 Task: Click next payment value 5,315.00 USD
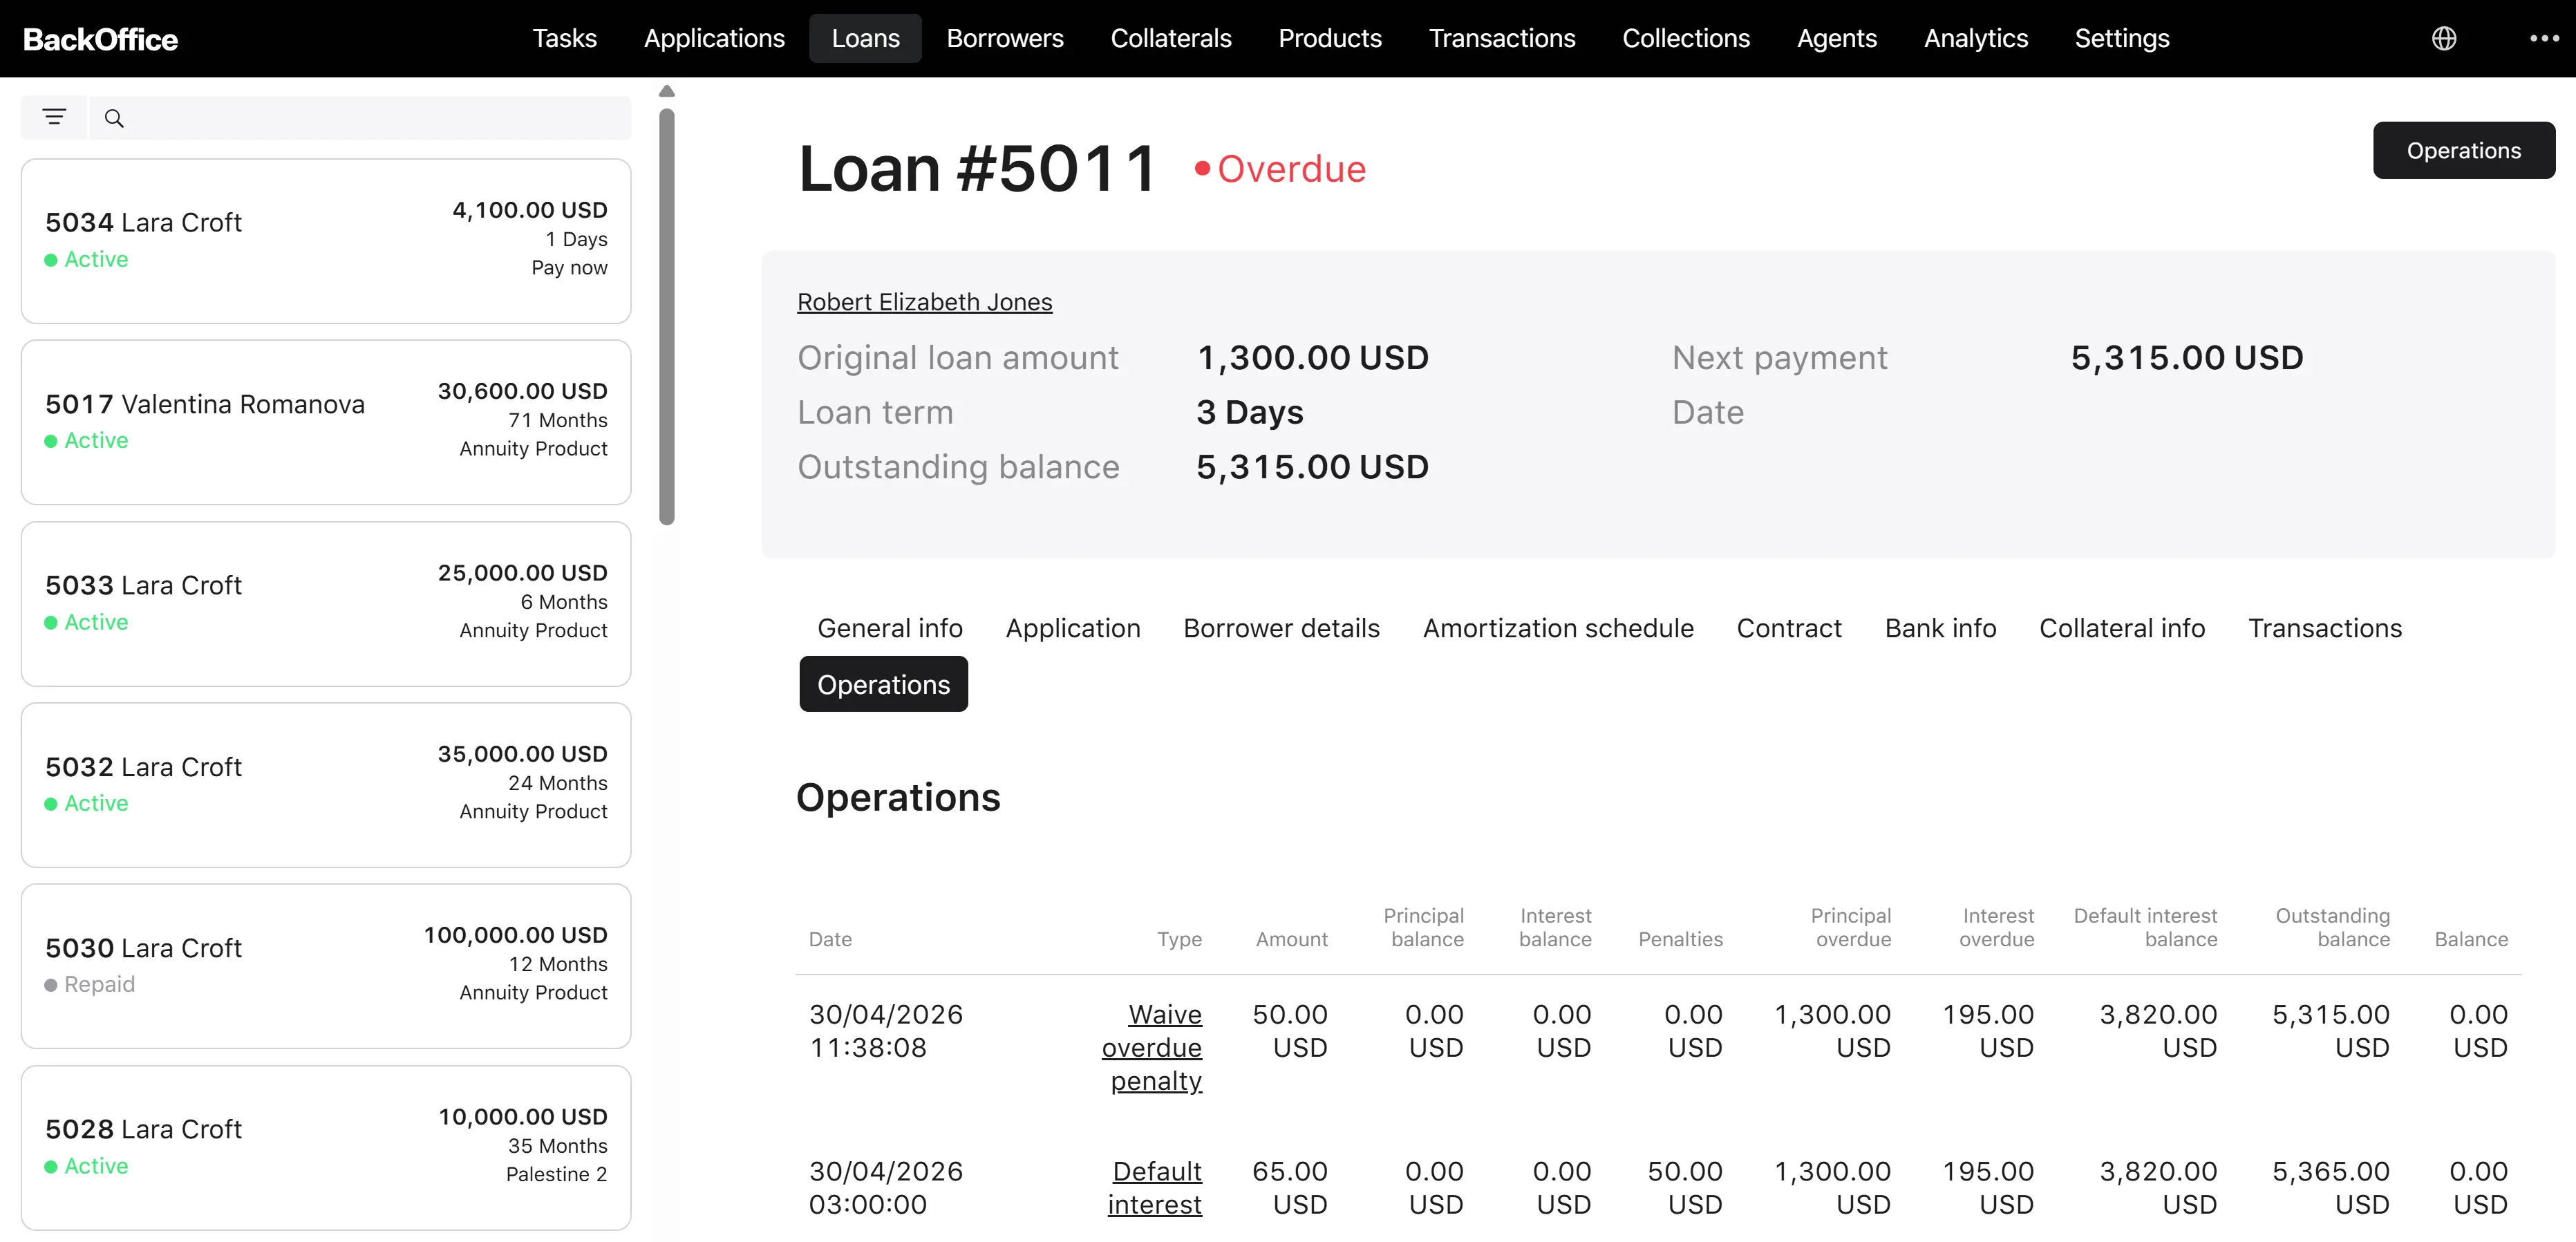pos(2187,357)
